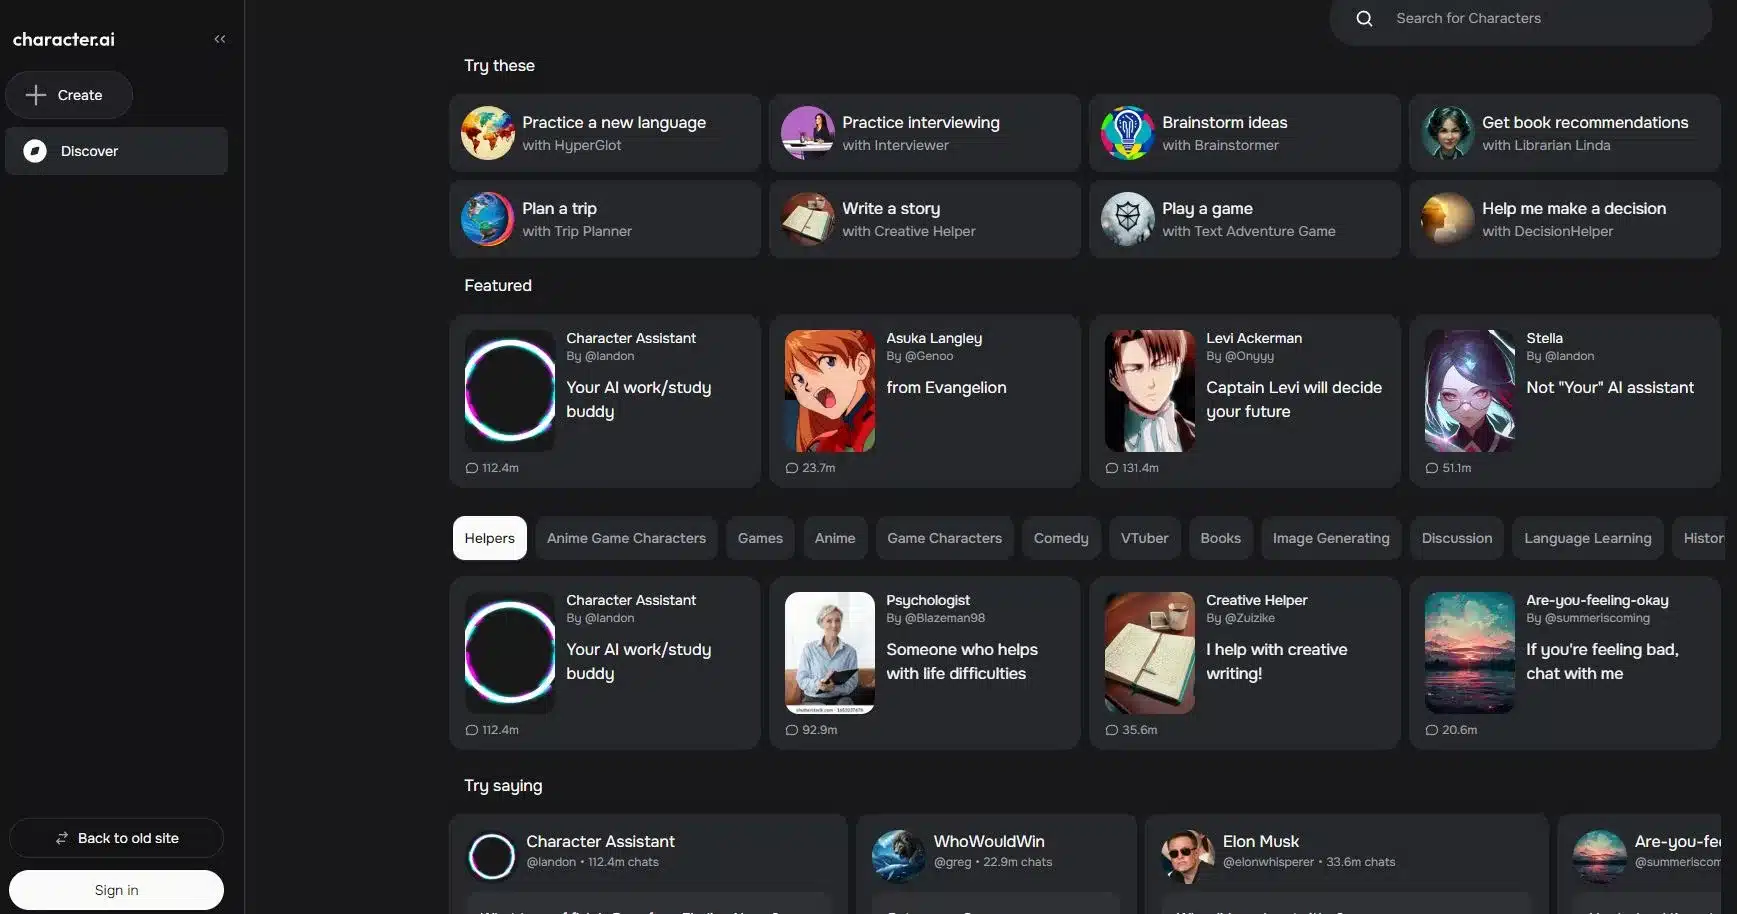Click the search magnifier icon
This screenshot has width=1737, height=914.
pos(1364,18)
